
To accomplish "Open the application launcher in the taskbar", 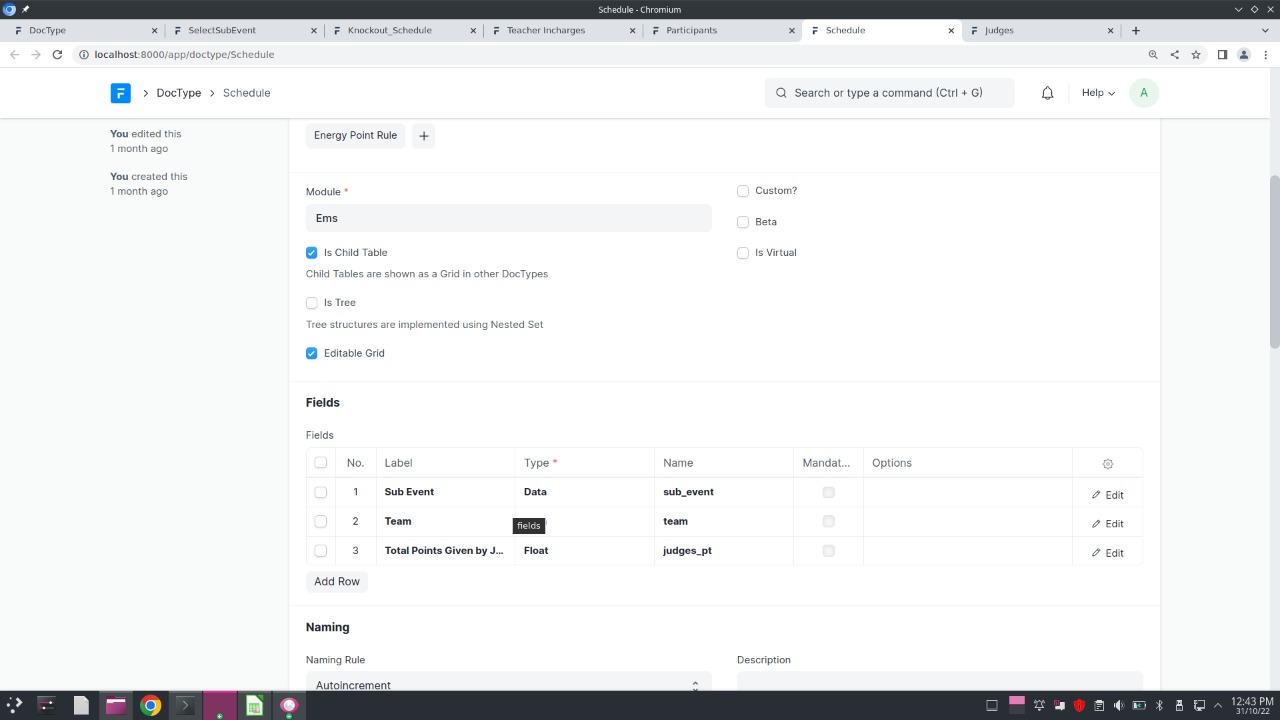I will click(16, 705).
